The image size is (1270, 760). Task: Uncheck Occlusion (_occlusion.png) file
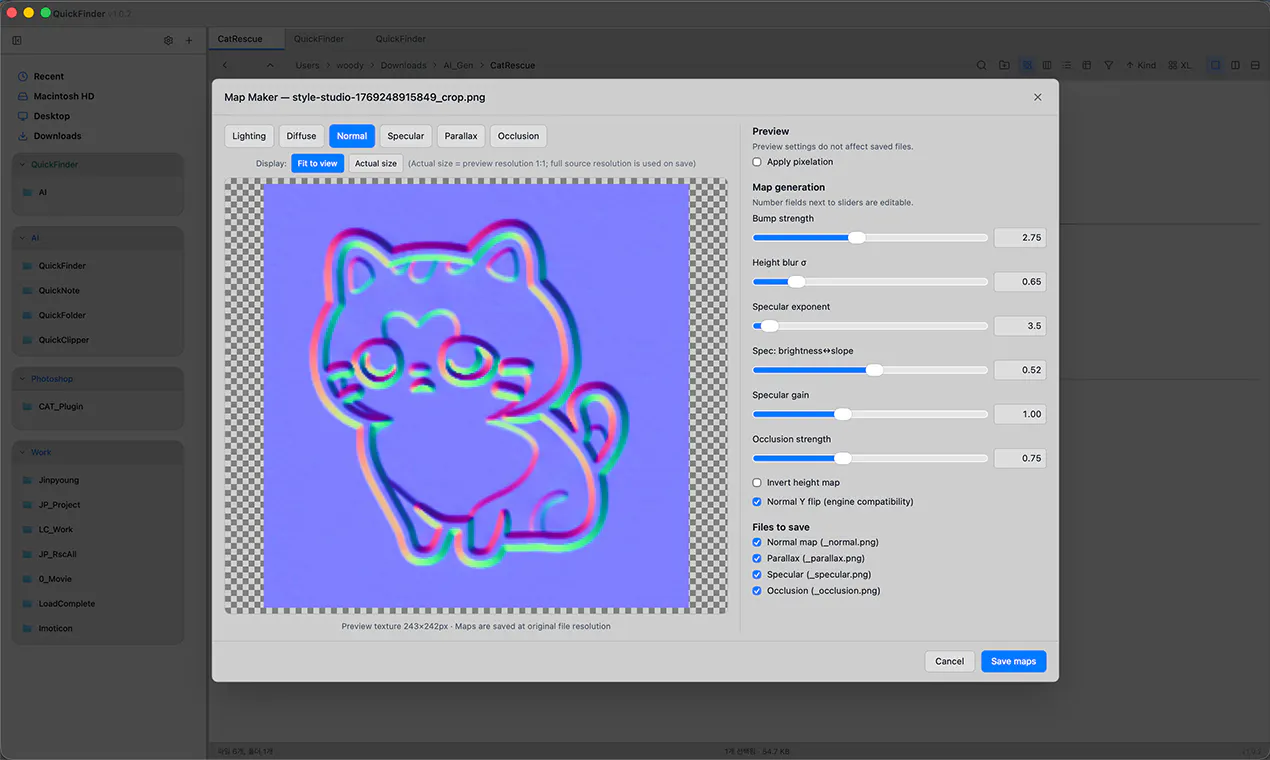coord(757,591)
